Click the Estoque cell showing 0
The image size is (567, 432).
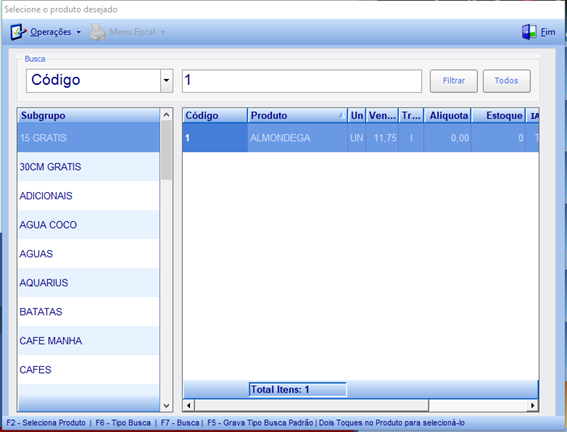coord(499,138)
